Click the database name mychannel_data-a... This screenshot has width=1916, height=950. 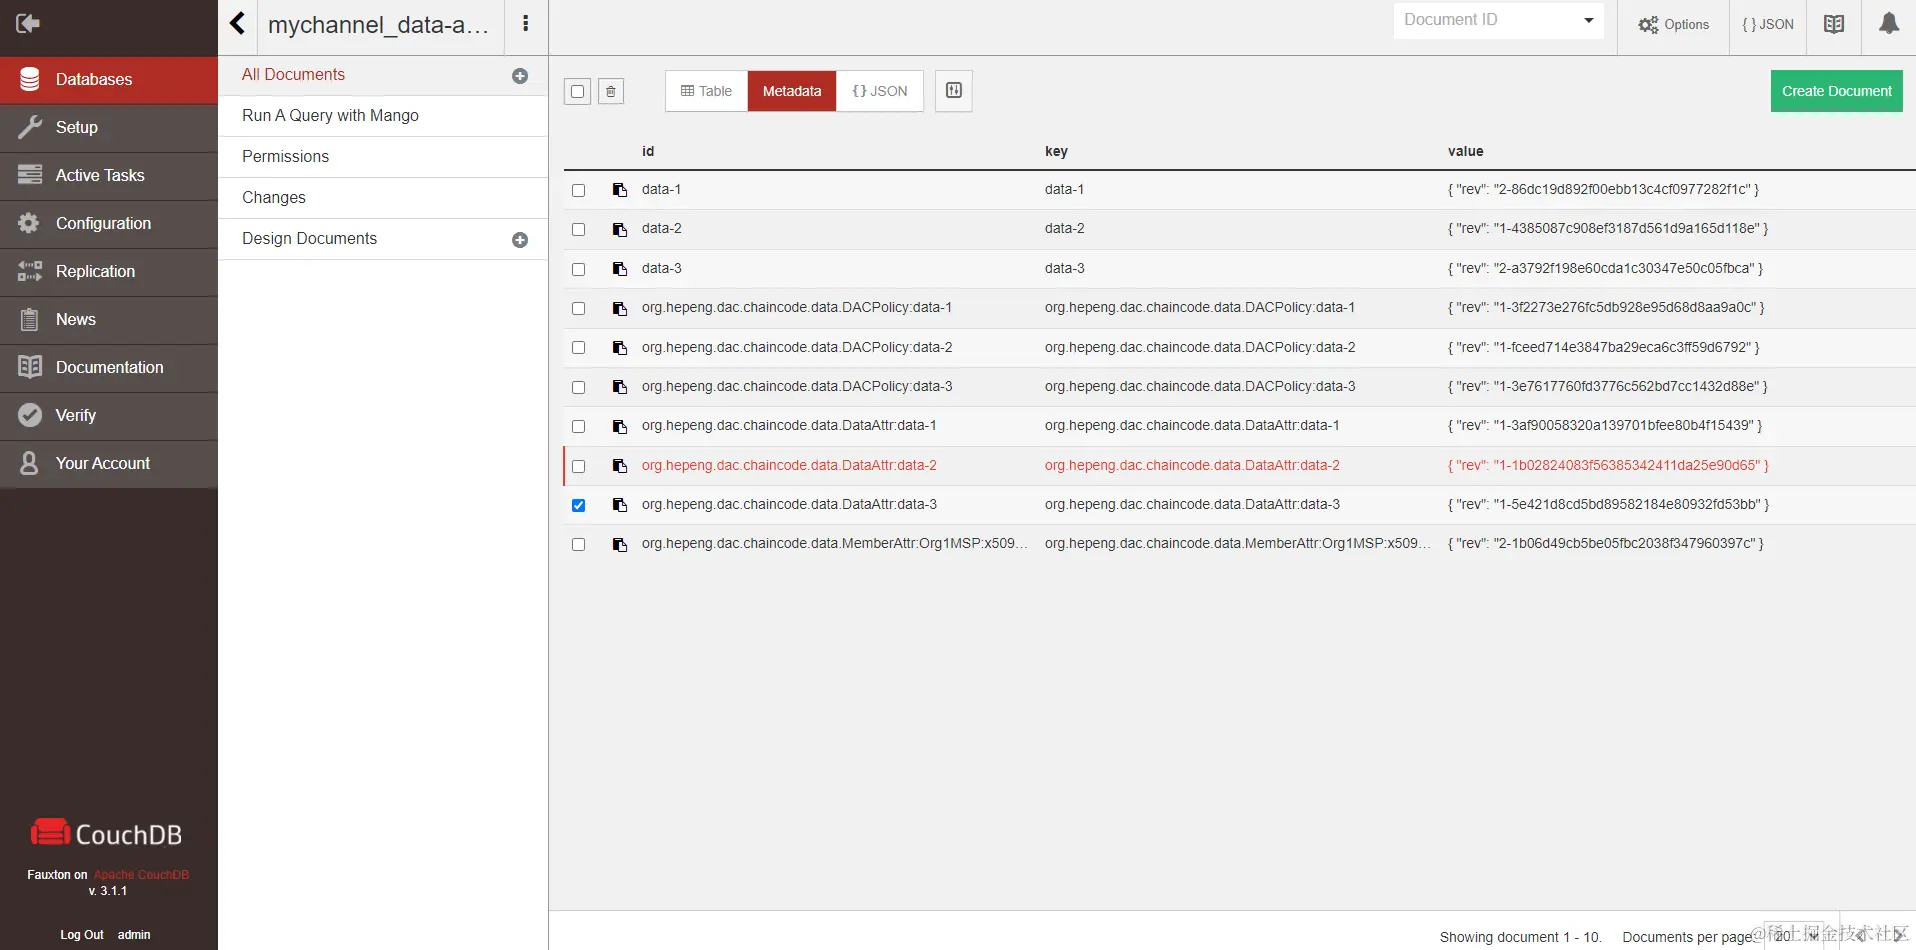point(378,25)
